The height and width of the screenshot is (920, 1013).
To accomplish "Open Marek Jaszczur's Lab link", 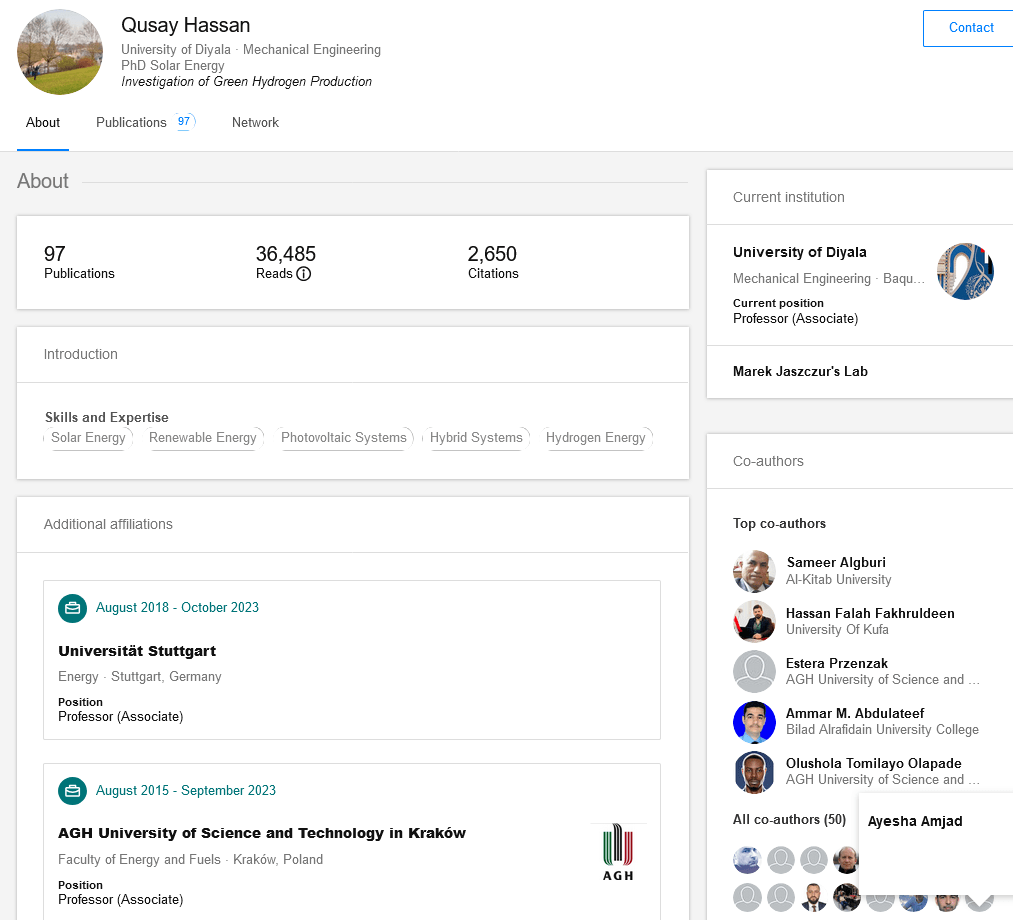I will pos(800,371).
